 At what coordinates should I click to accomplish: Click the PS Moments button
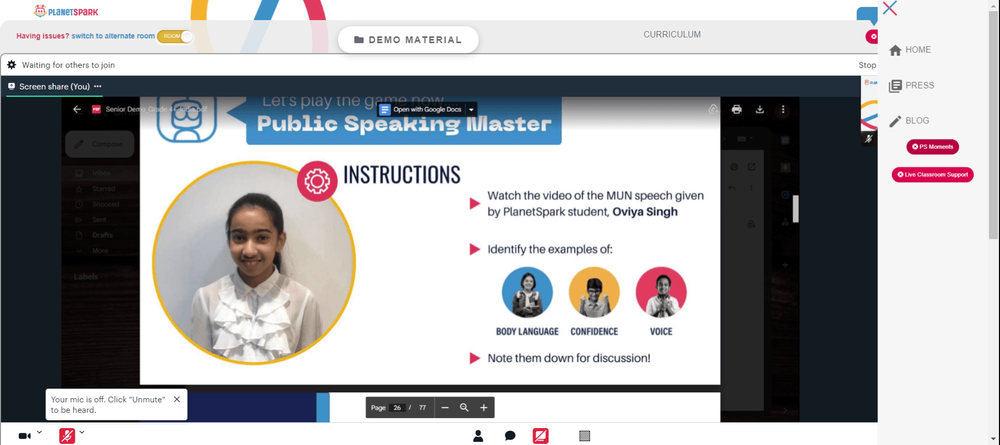[x=932, y=147]
